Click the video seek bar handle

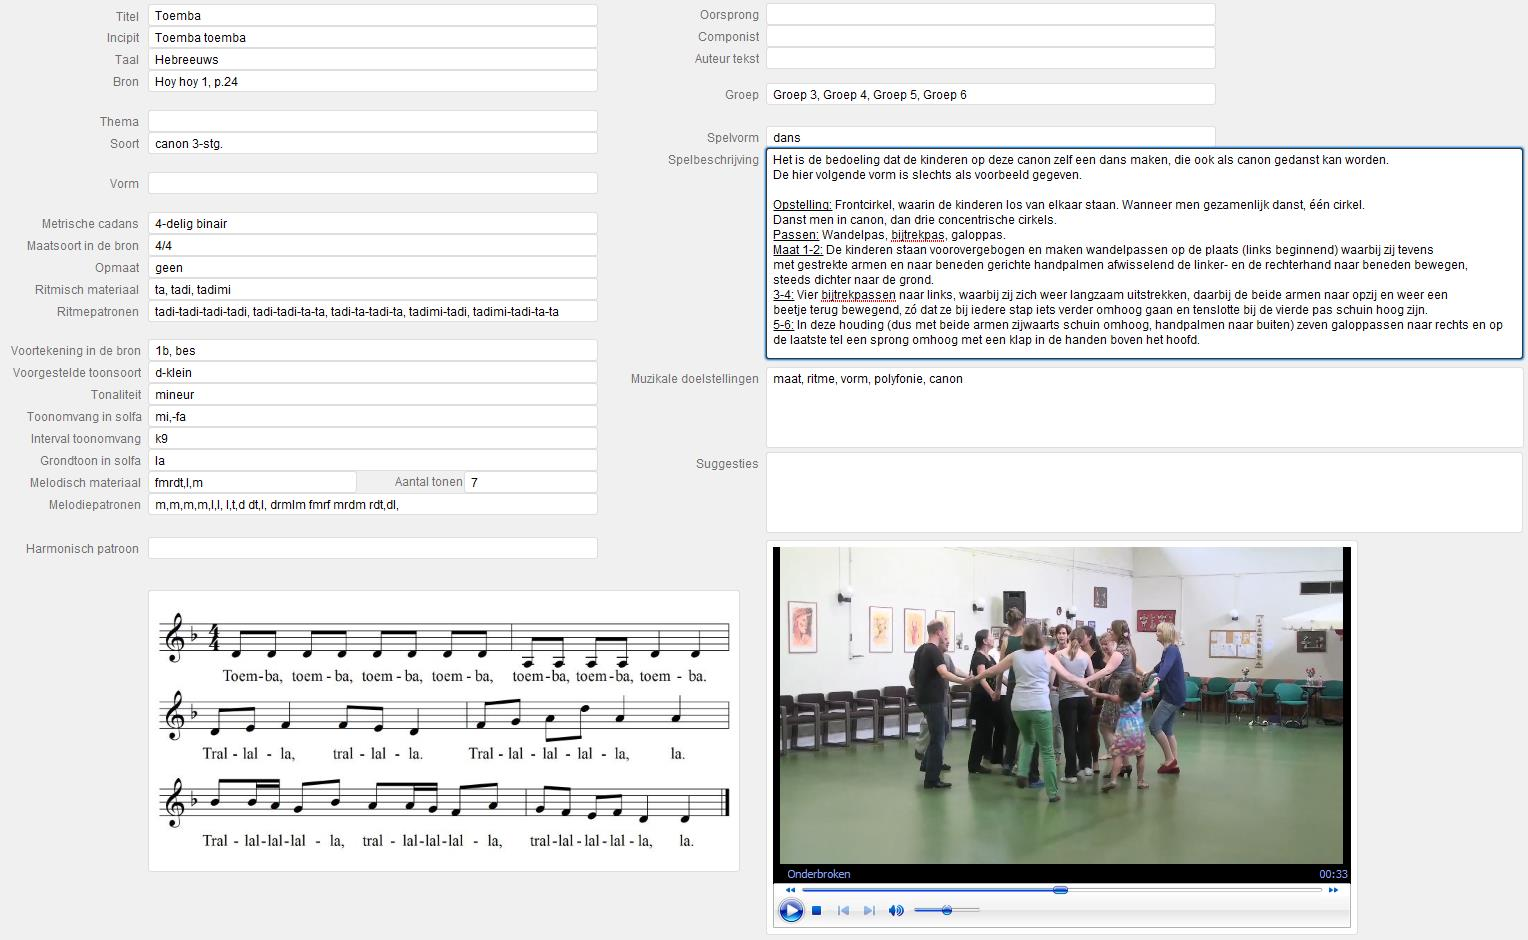tap(1060, 890)
